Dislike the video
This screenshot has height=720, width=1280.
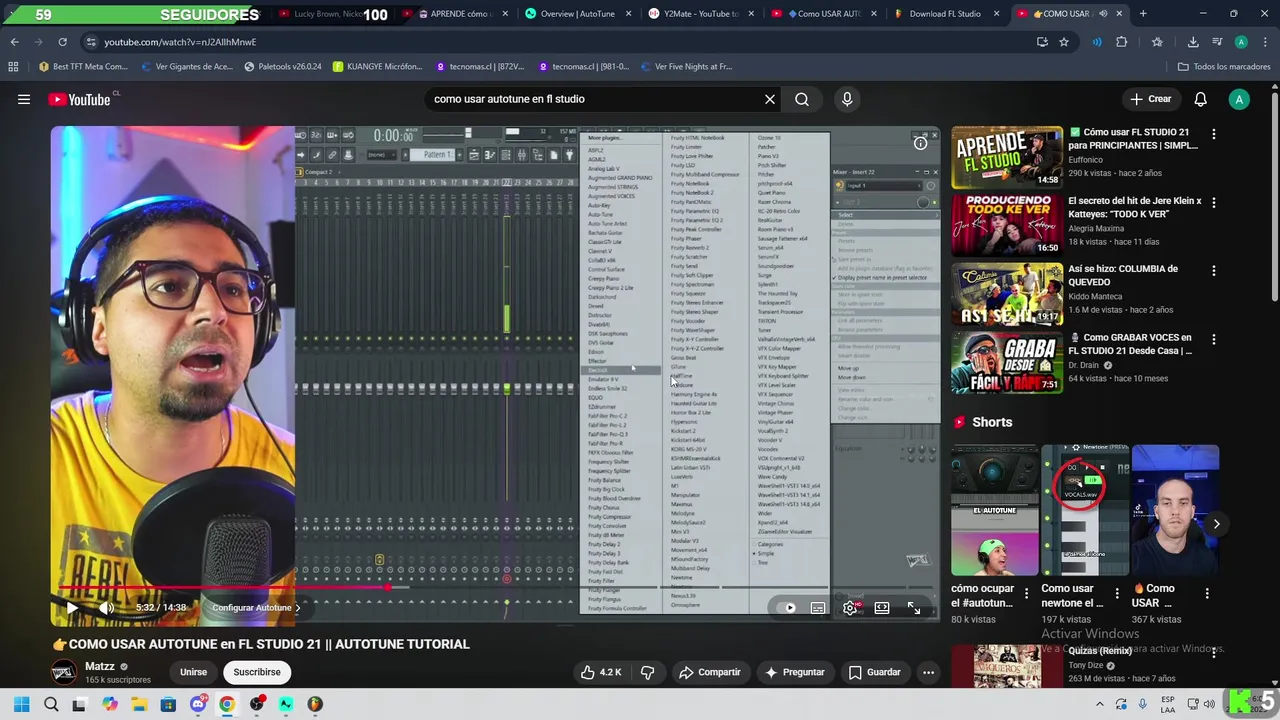647,672
